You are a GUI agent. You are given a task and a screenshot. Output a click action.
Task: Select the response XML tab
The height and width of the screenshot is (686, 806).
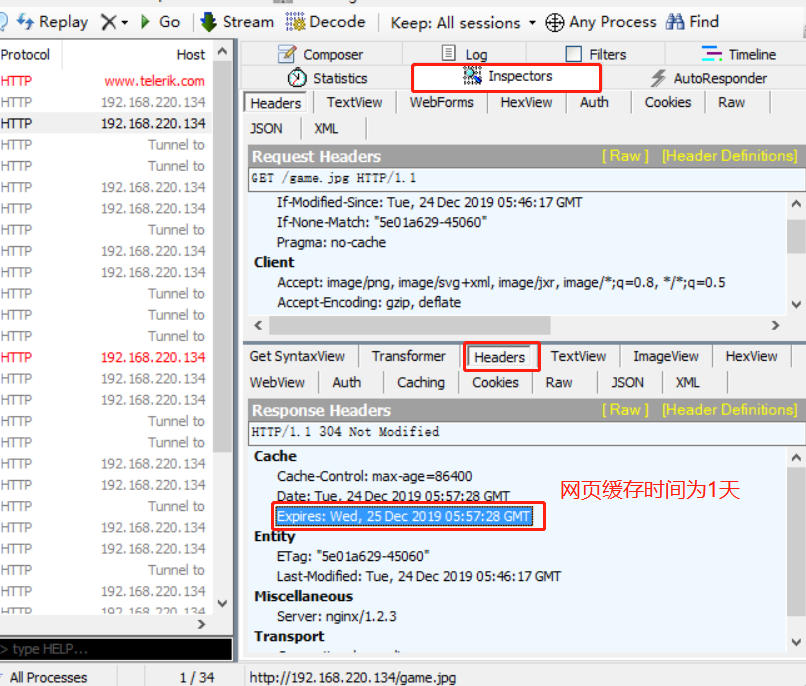[x=687, y=382]
